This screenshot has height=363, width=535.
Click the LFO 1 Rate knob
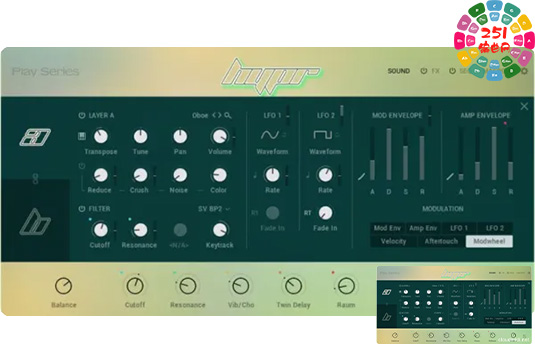pyautogui.click(x=272, y=175)
